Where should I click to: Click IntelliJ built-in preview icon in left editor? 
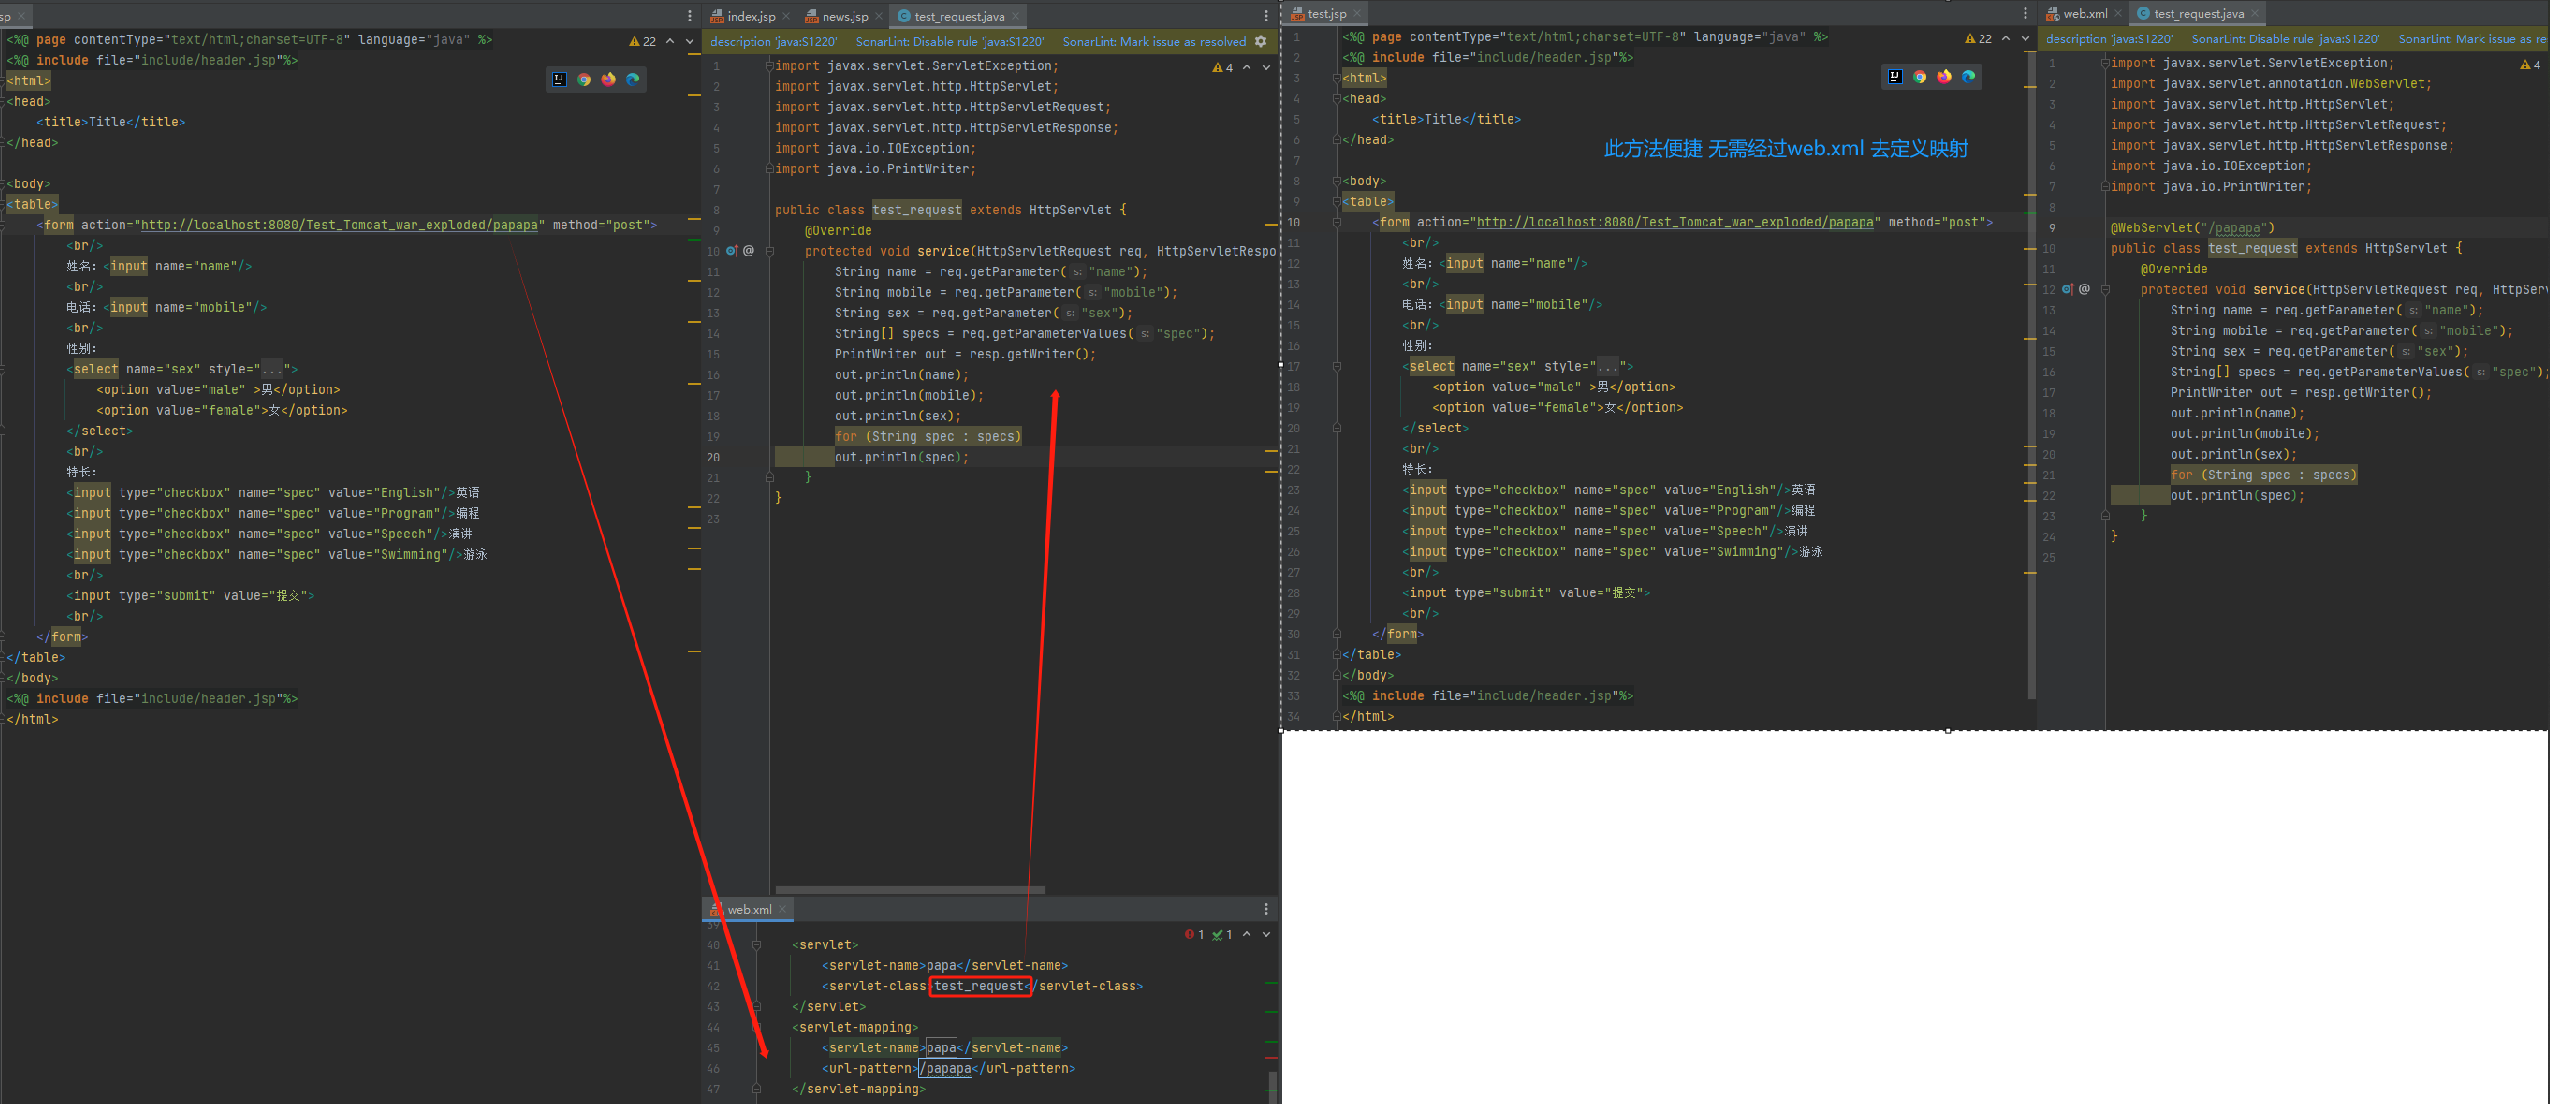click(560, 80)
